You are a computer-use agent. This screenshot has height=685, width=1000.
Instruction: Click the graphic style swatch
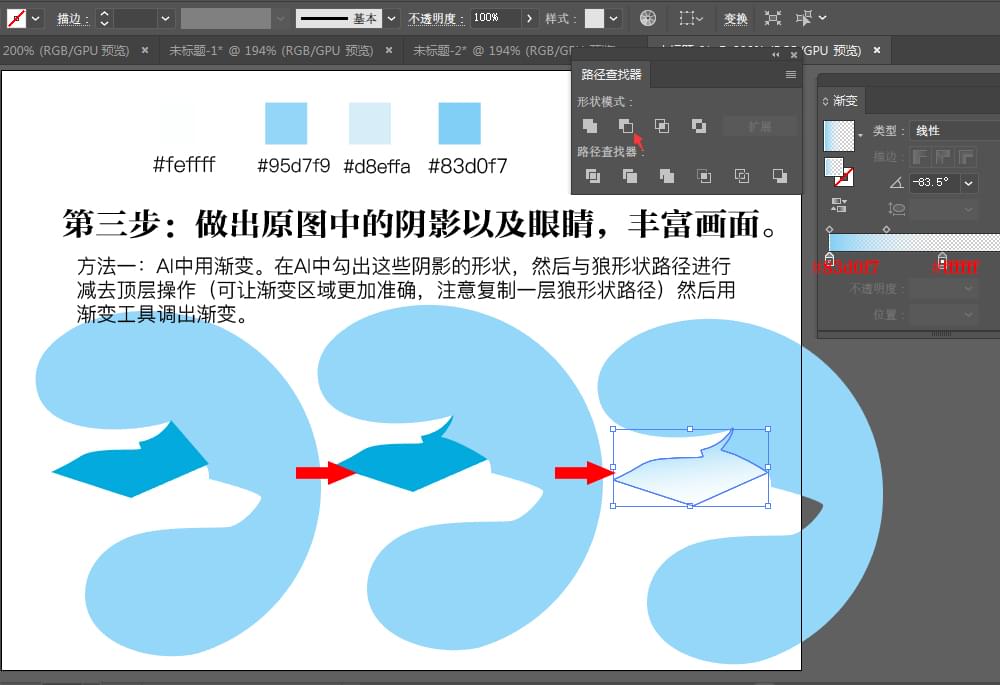594,18
